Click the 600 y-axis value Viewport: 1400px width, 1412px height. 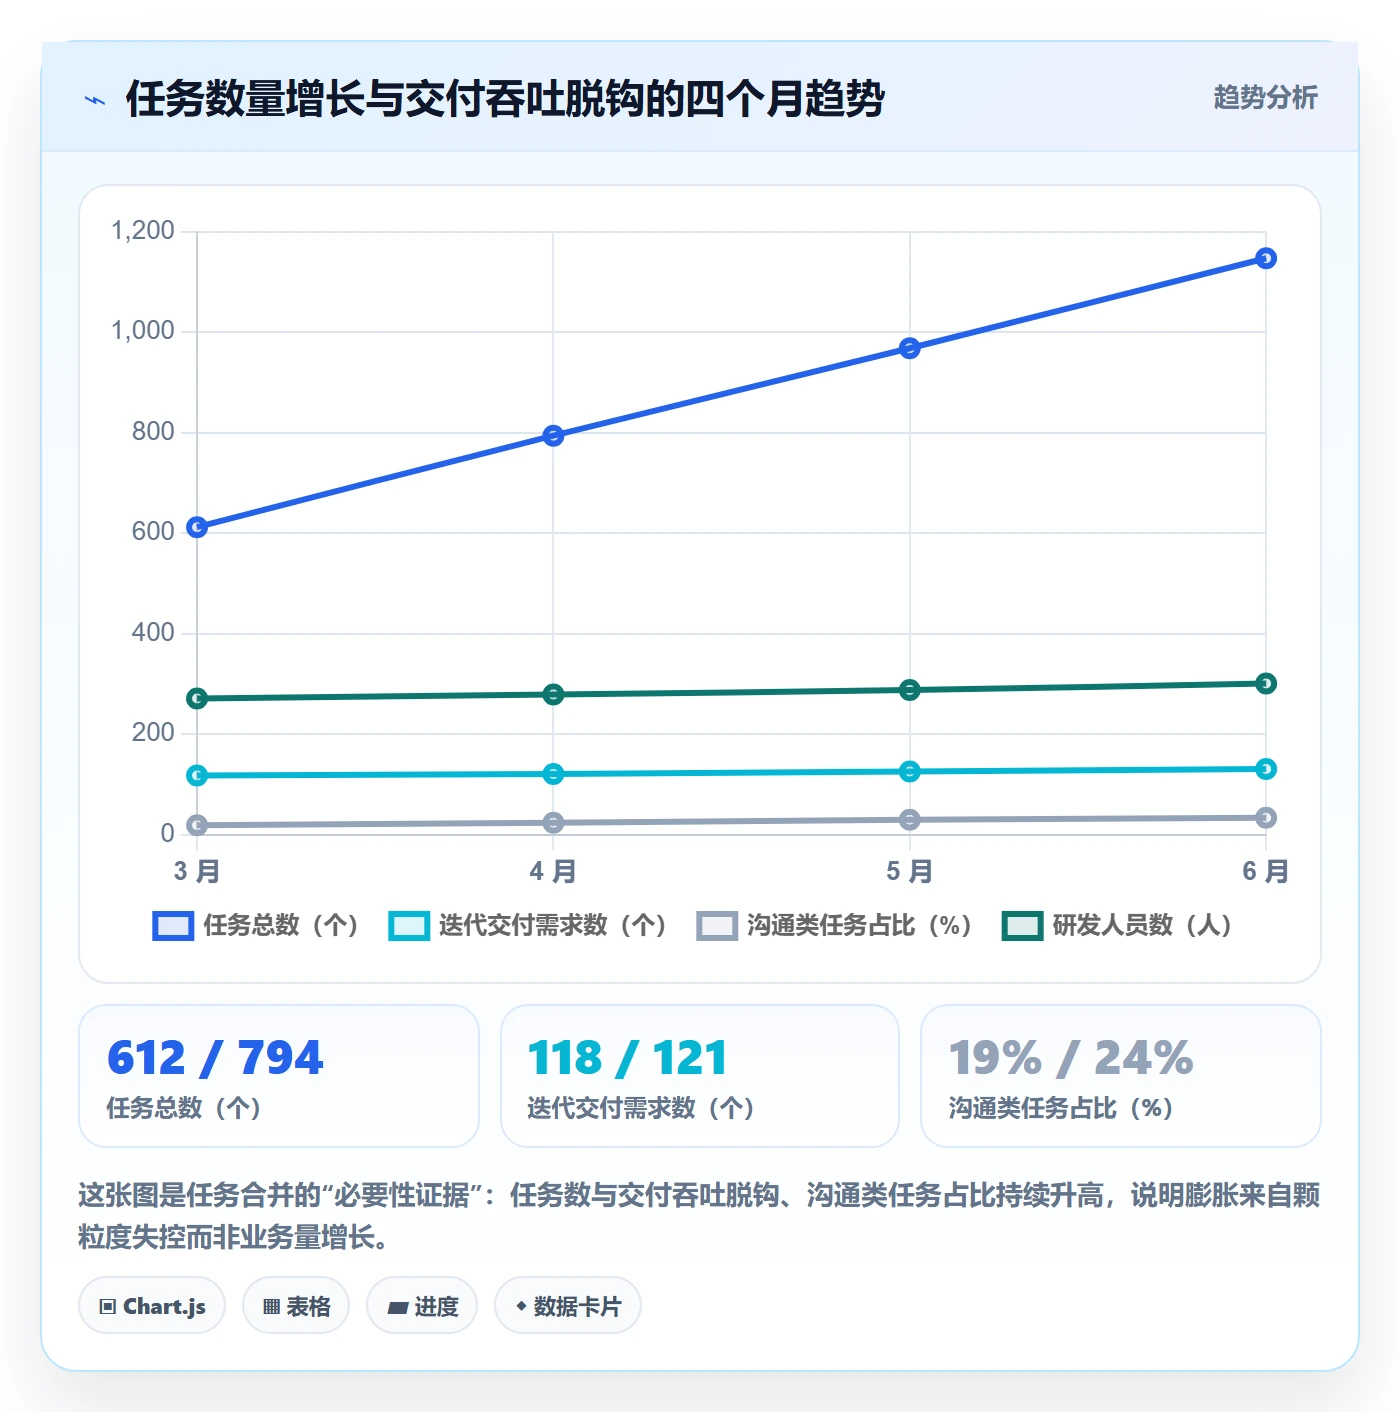tap(153, 532)
